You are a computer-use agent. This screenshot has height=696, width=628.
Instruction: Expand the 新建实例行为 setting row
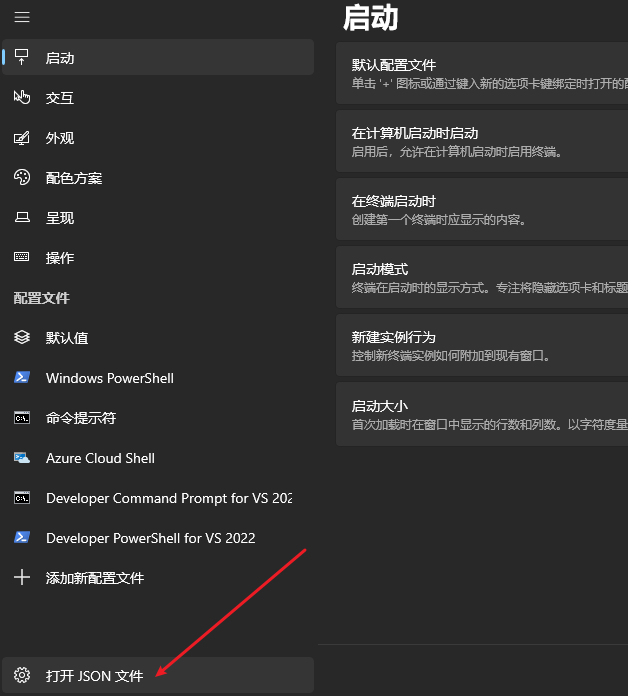tap(482, 345)
